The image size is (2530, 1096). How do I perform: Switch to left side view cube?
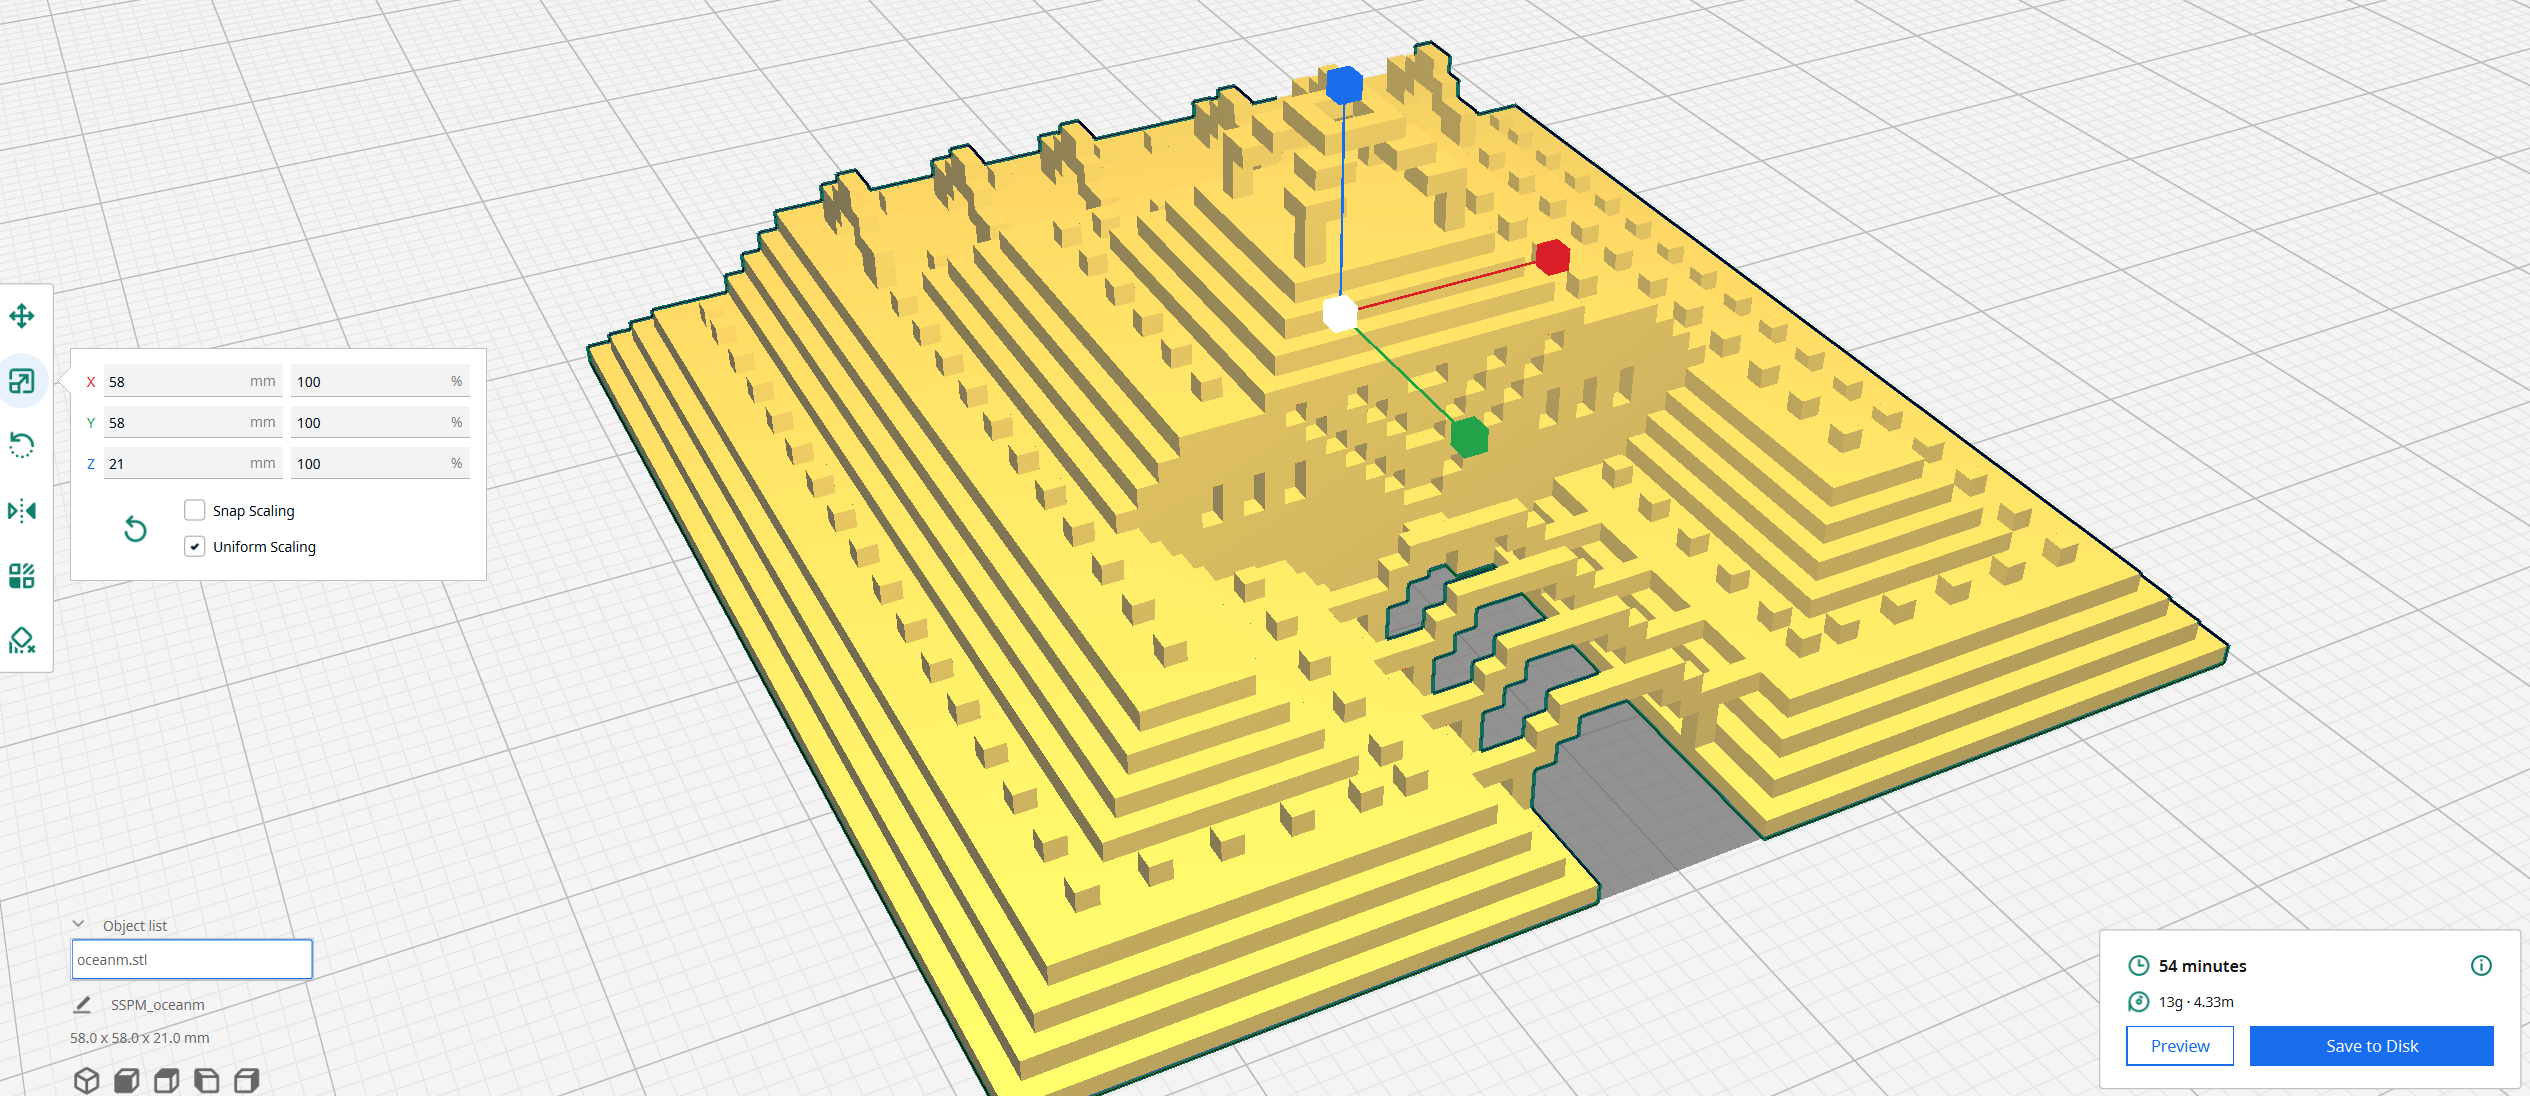[207, 1080]
